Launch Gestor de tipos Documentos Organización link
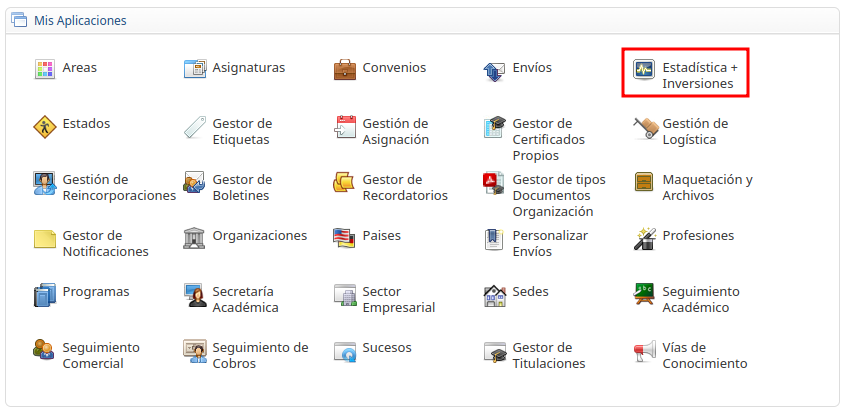Image resolution: width=850 pixels, height=413 pixels. click(x=559, y=196)
